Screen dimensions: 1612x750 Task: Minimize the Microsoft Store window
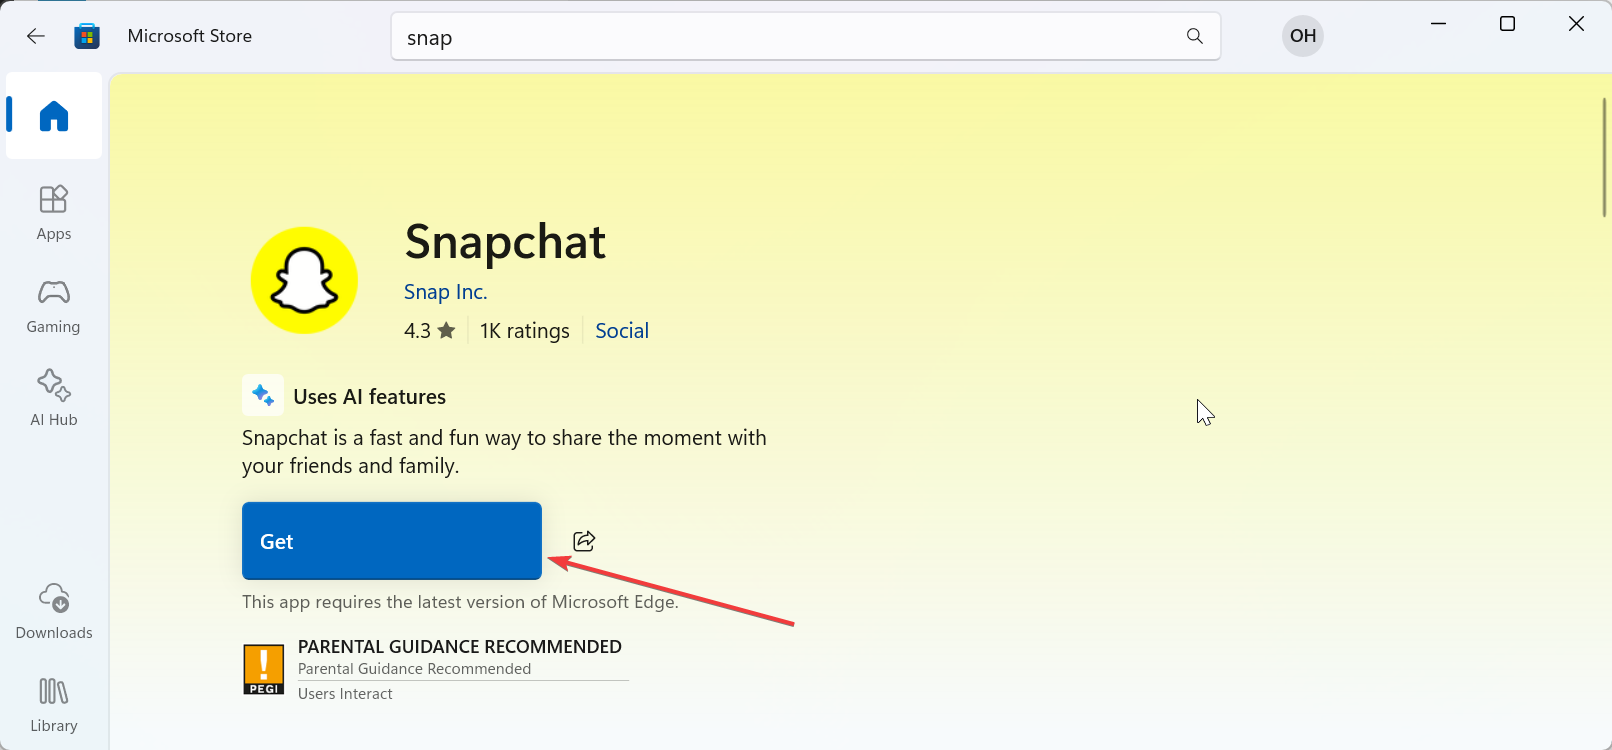click(x=1439, y=24)
